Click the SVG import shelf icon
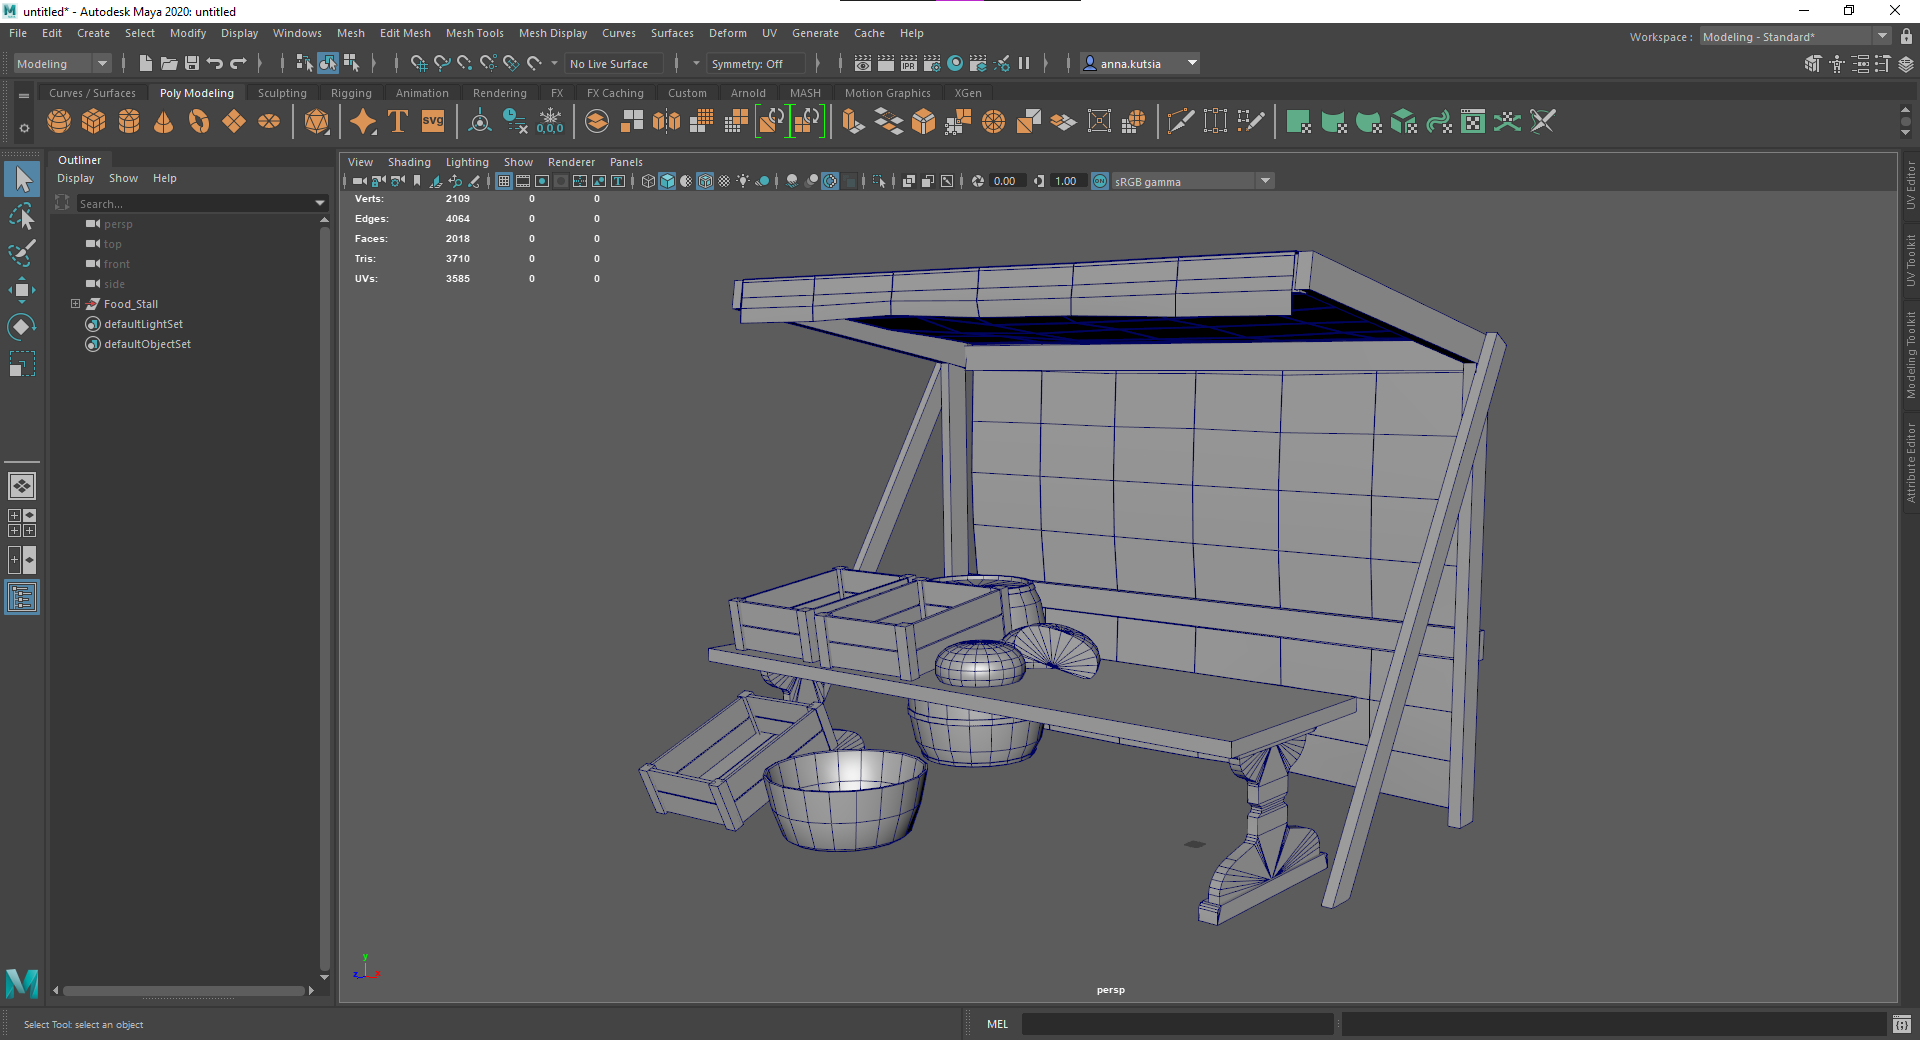 point(433,122)
